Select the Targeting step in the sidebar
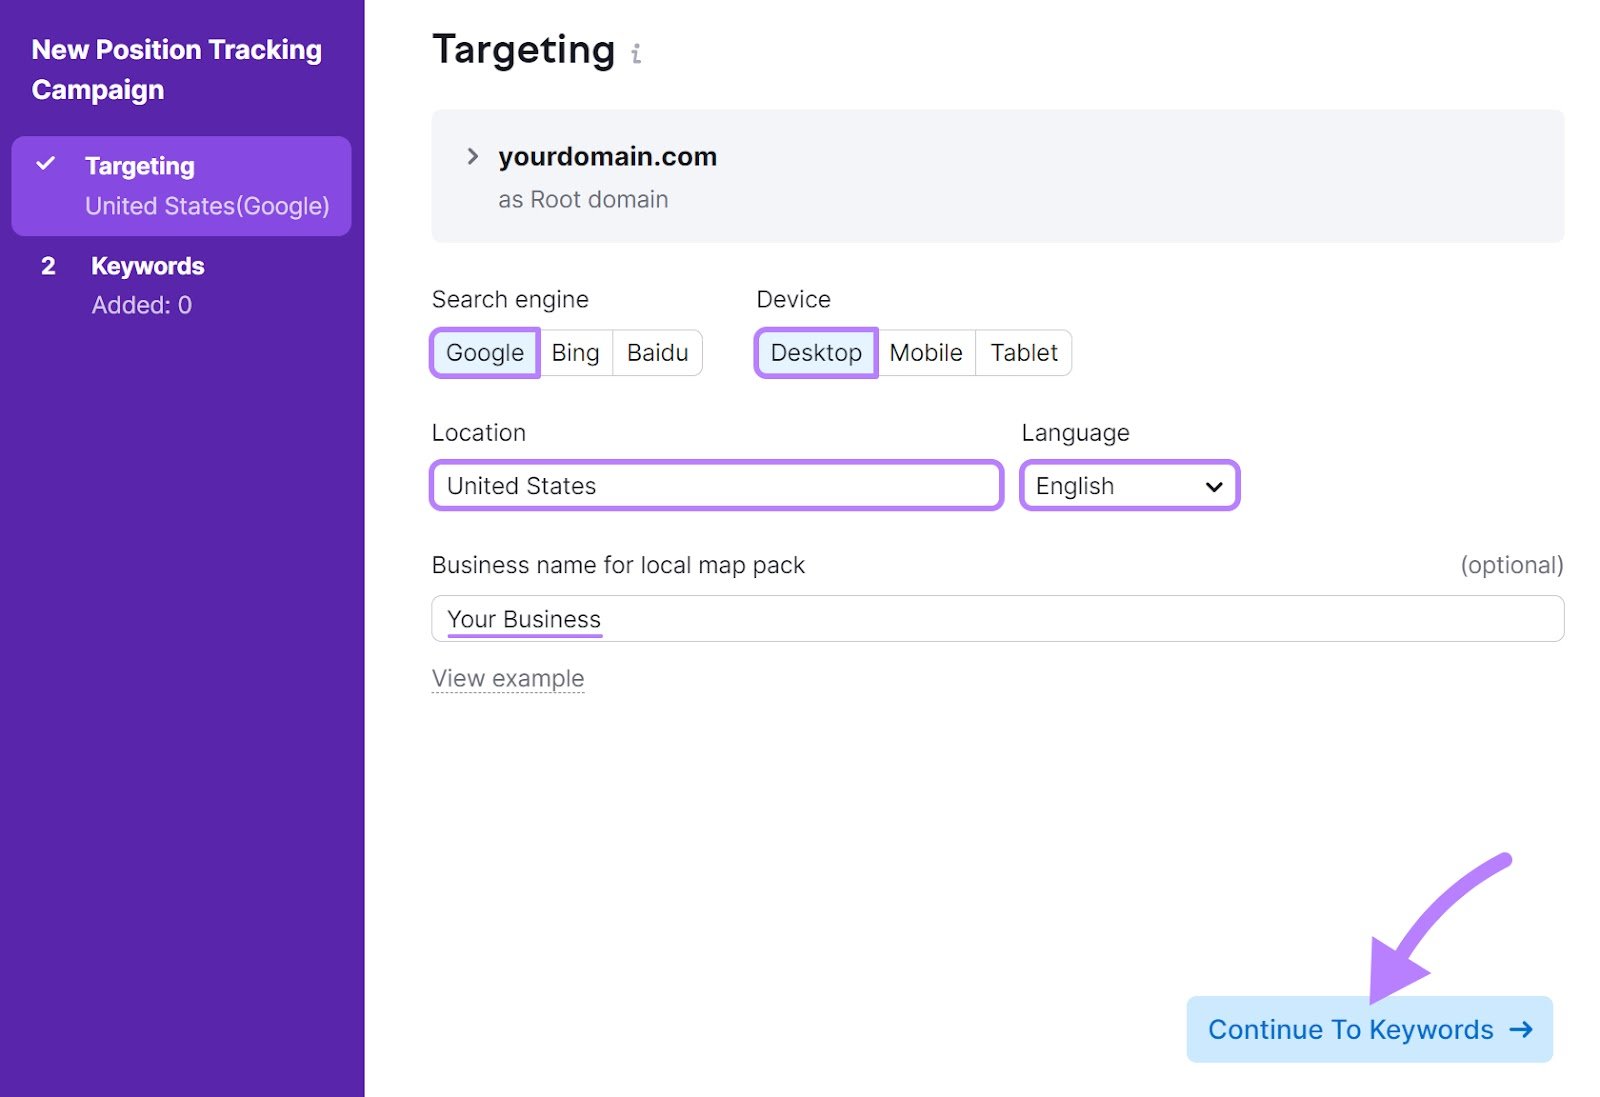Image resolution: width=1600 pixels, height=1097 pixels. click(139, 165)
